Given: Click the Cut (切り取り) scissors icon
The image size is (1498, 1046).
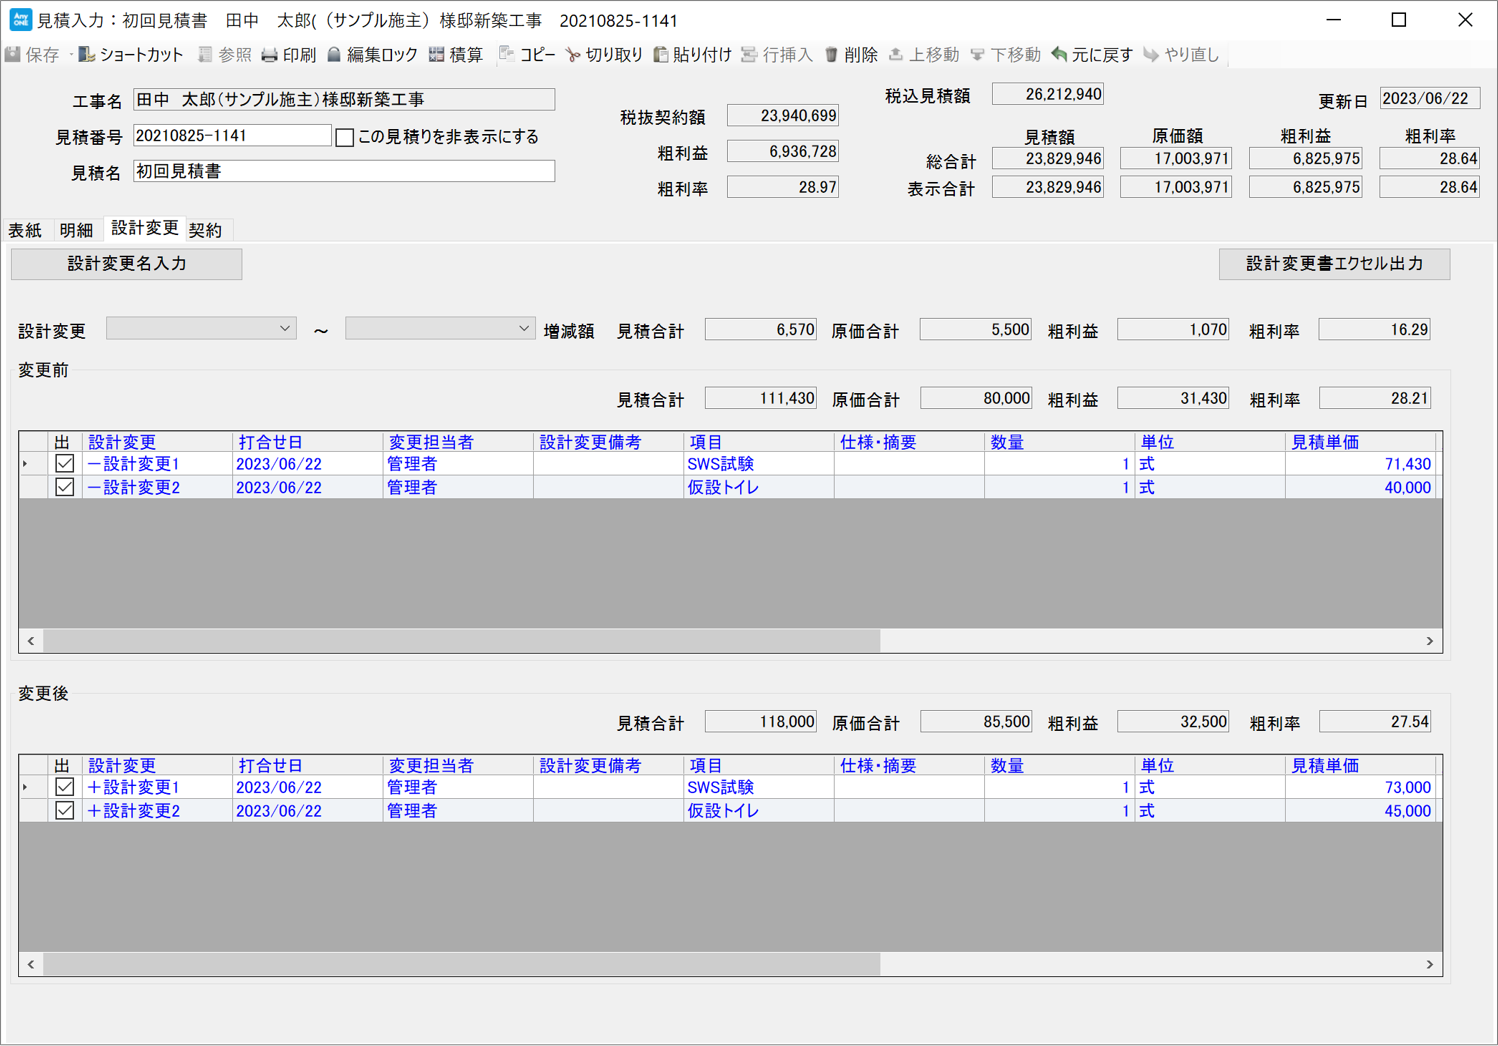Looking at the screenshot, I should pyautogui.click(x=573, y=55).
